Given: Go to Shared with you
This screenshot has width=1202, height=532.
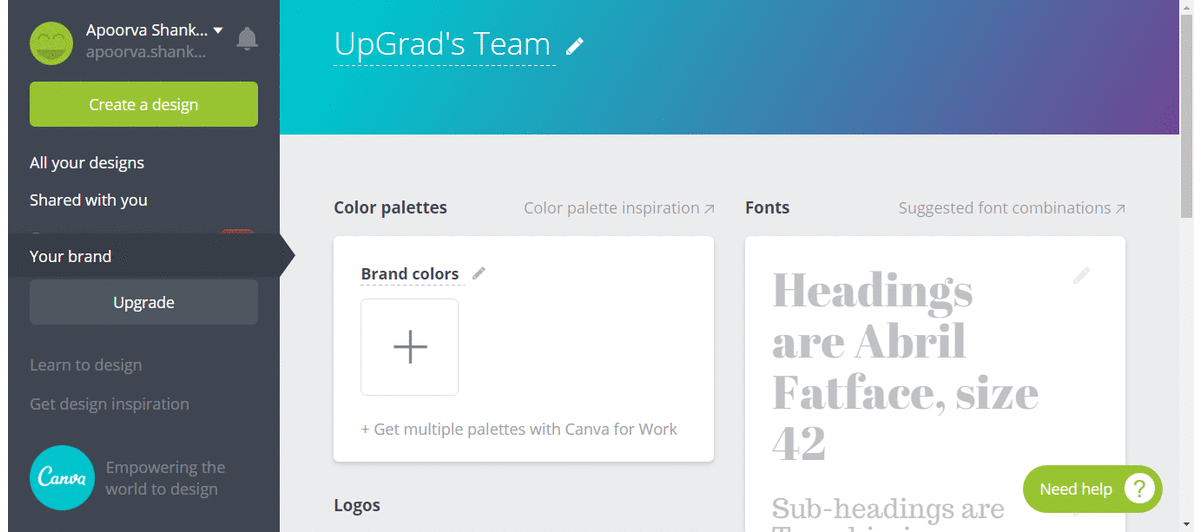Looking at the screenshot, I should 89,200.
